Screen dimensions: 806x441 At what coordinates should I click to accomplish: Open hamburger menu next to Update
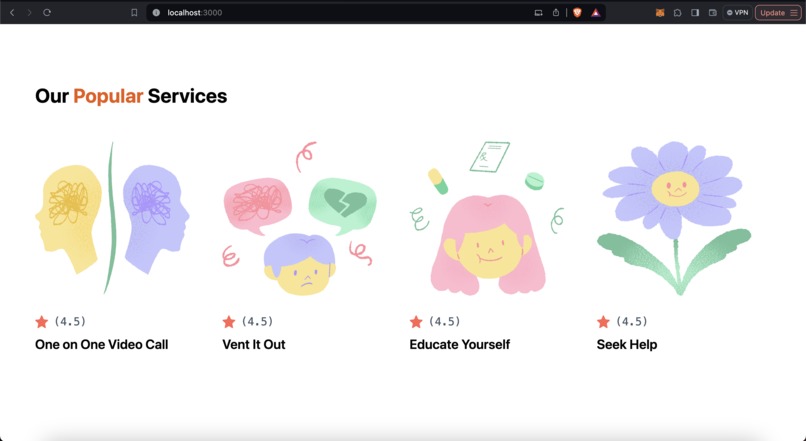tap(794, 13)
